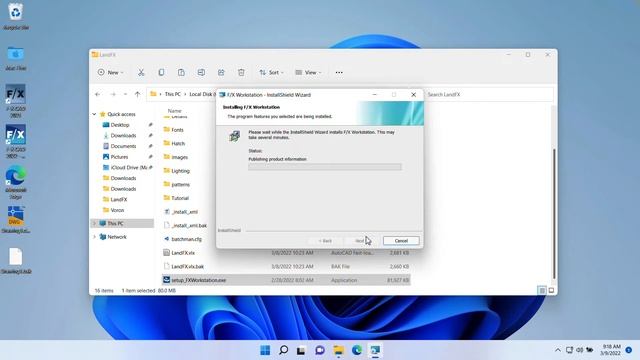This screenshot has height=360, width=640.
Task: Open the Sort dropdown in File Explorer
Action: click(x=271, y=72)
